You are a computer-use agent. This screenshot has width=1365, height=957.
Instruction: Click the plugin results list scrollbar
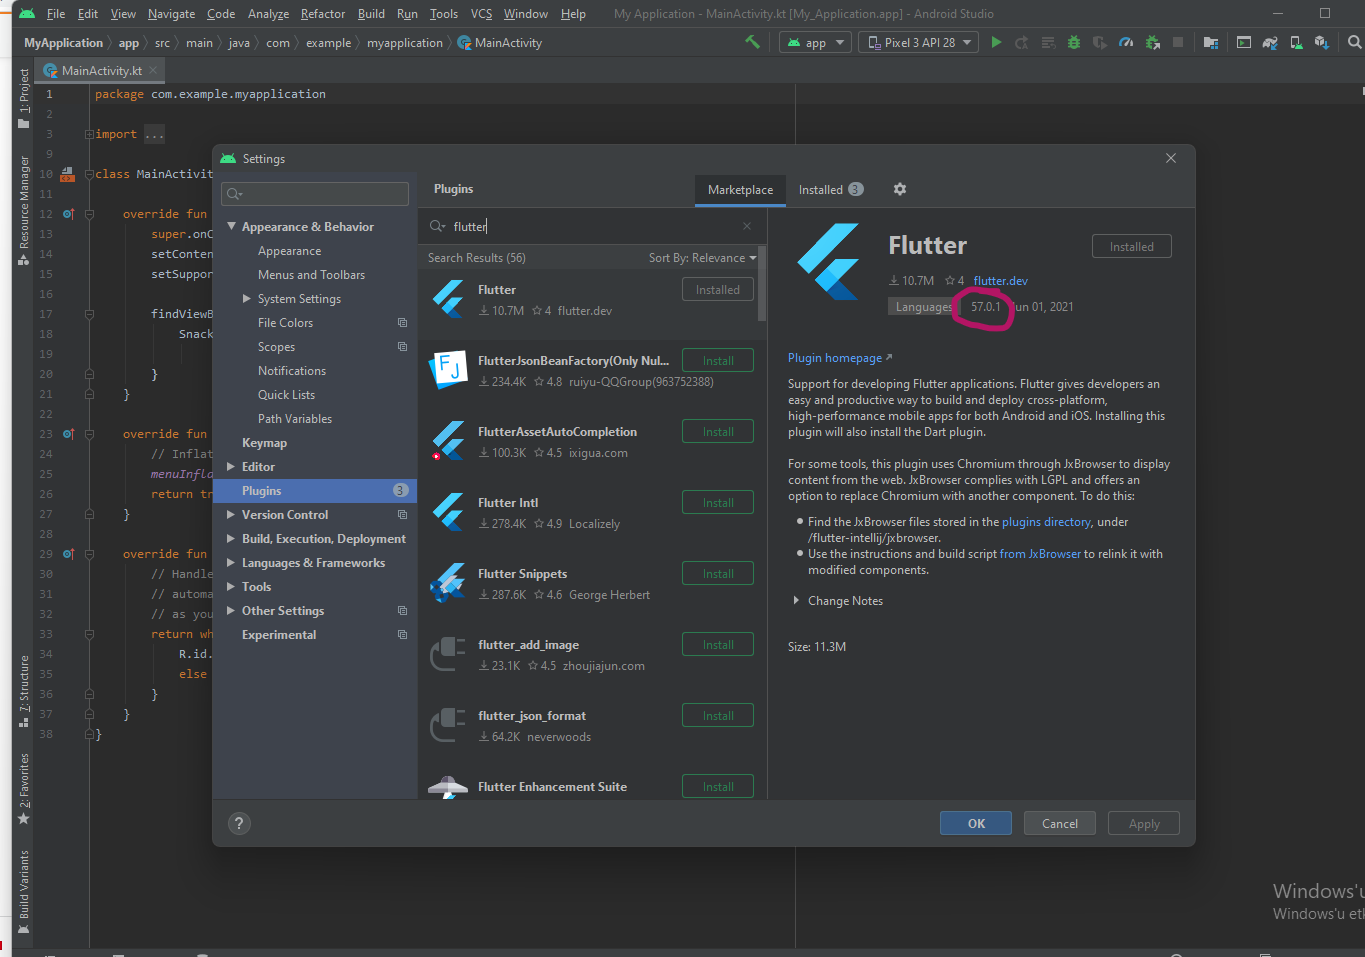click(762, 283)
